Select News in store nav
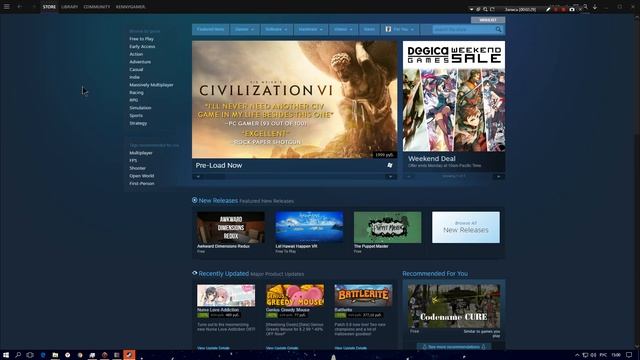Image resolution: width=640 pixels, height=360 pixels. coord(369,29)
